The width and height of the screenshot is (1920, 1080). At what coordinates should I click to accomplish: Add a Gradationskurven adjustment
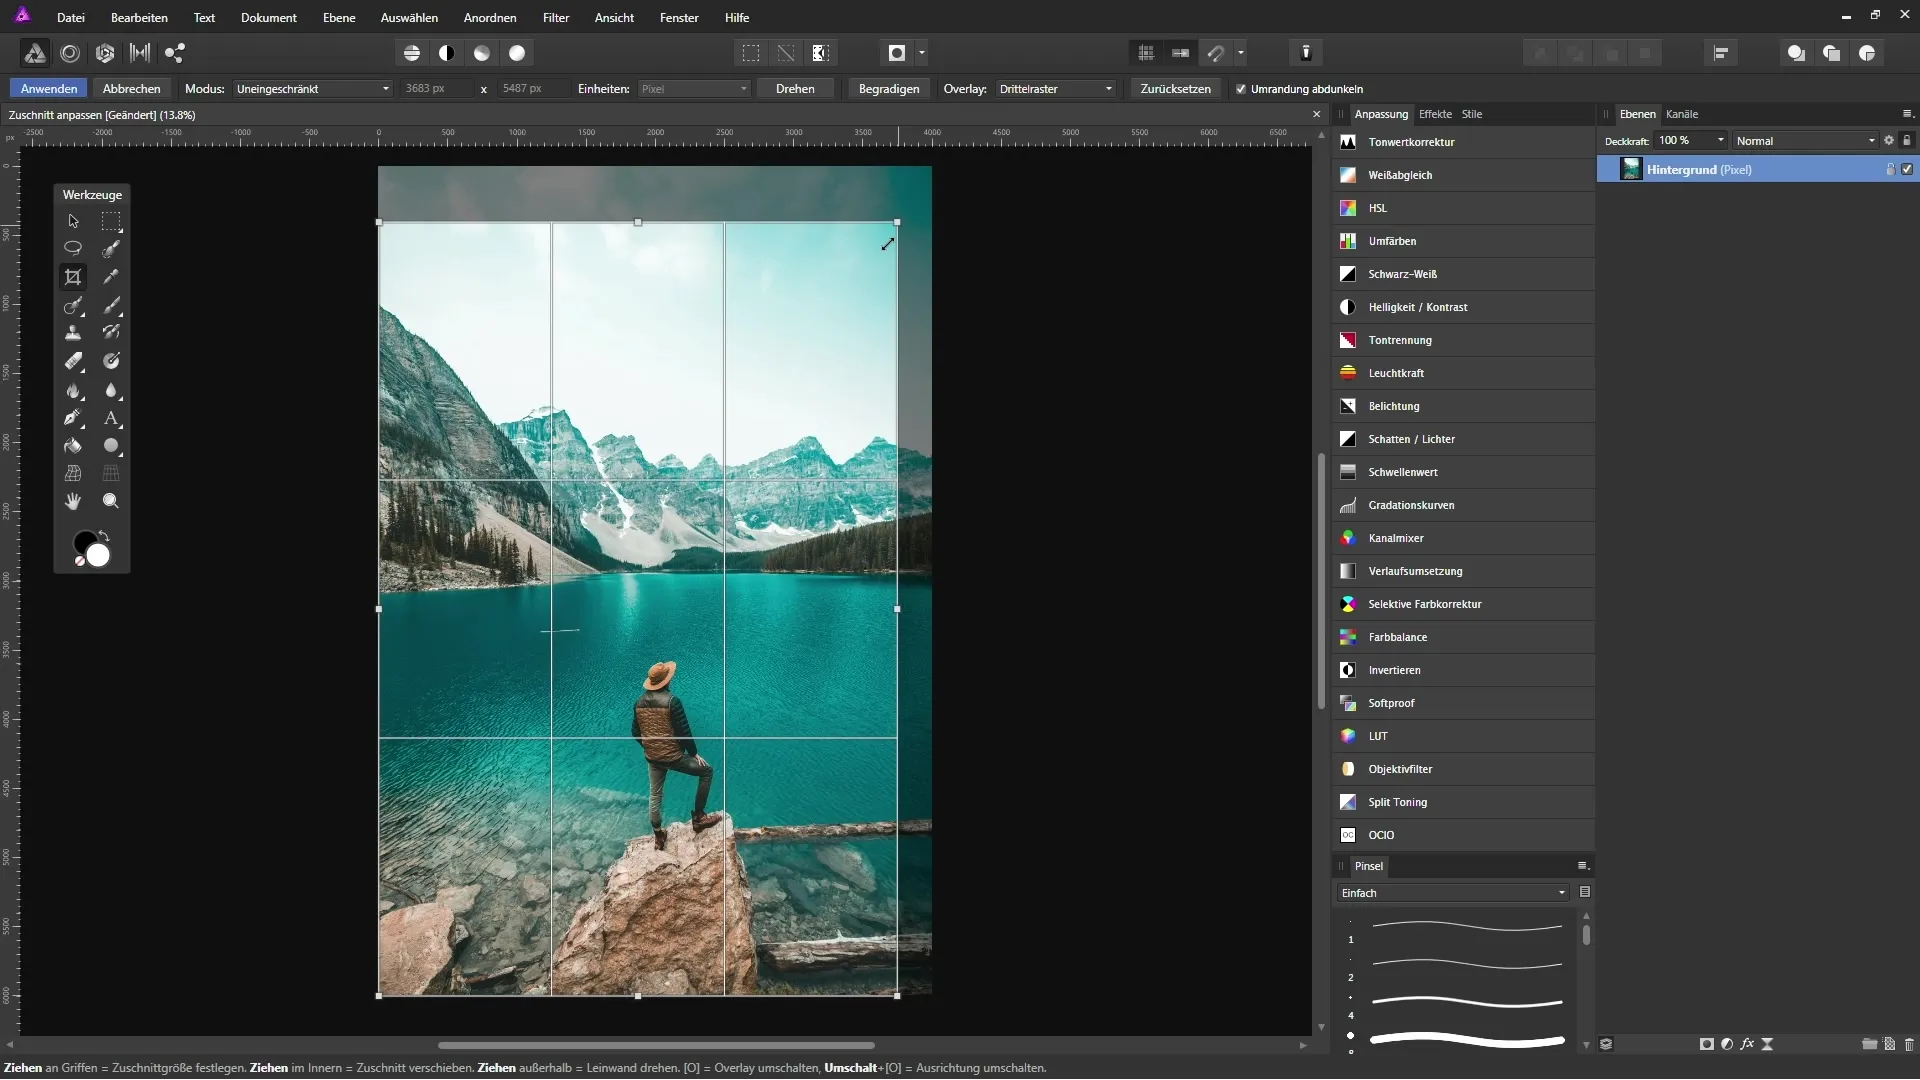click(x=1464, y=505)
